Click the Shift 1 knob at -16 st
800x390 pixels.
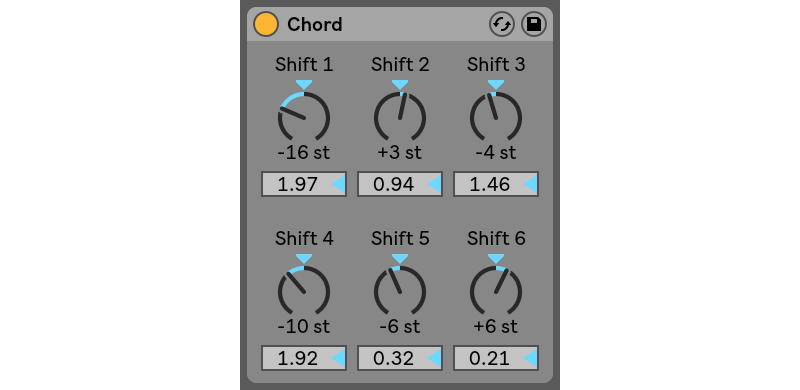(304, 116)
